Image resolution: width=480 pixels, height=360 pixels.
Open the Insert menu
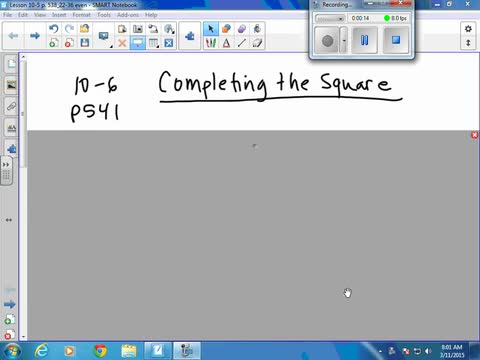click(x=59, y=15)
